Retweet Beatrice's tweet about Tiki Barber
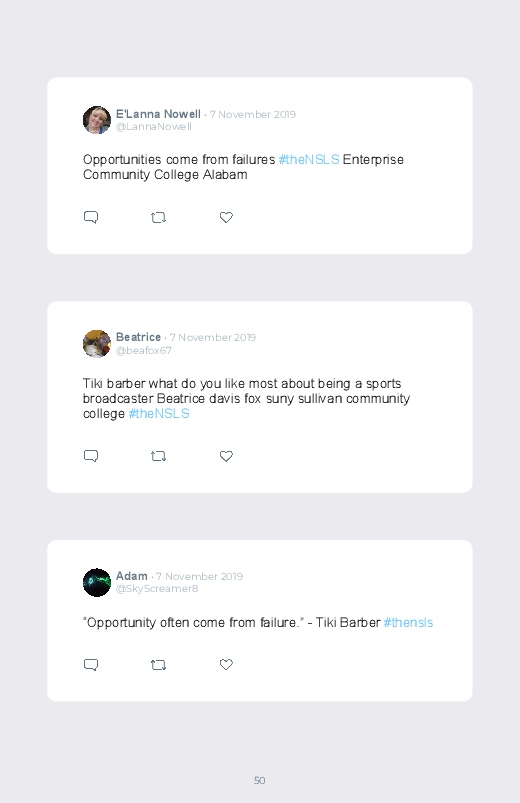Screen dimensions: 520x803 [x=158, y=456]
